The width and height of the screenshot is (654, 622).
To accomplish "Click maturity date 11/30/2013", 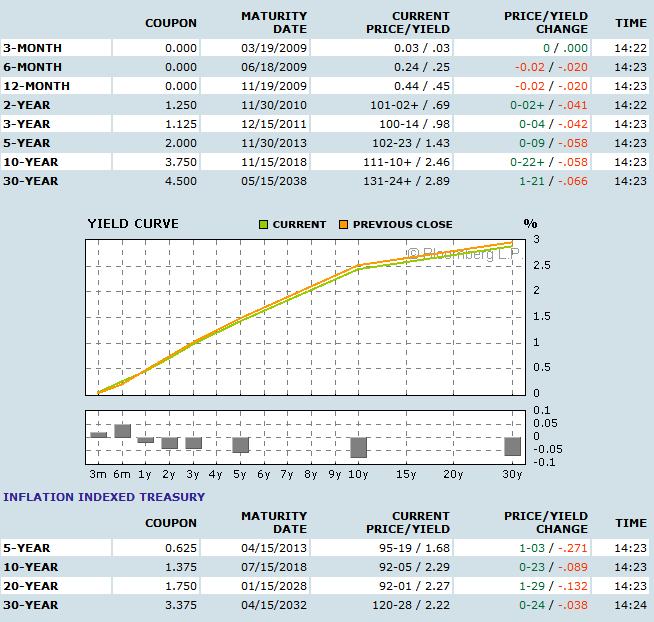I will tap(274, 143).
